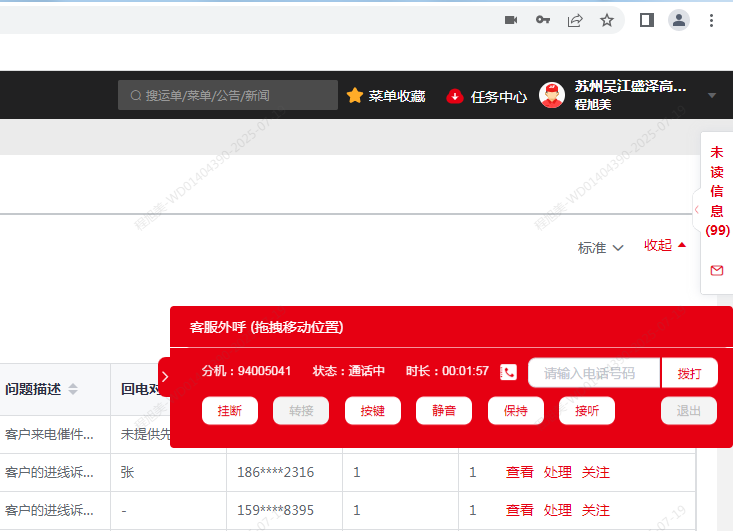Click 处理 in the 159****8395 row
This screenshot has height=531, width=733.
[x=557, y=510]
